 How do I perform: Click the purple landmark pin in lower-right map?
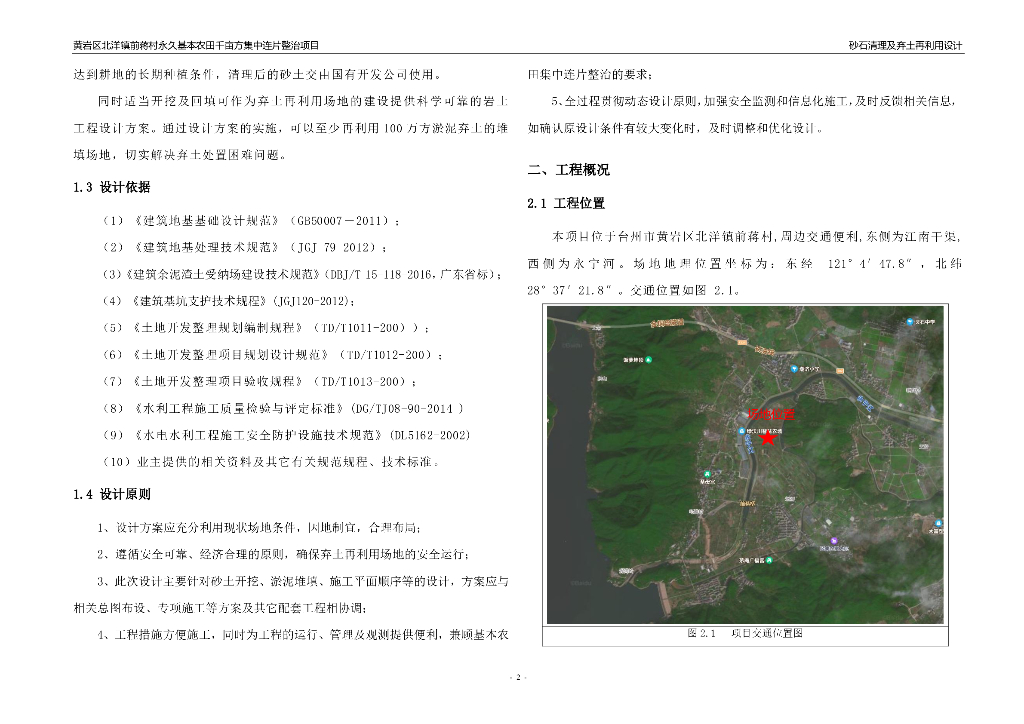[x=834, y=541]
